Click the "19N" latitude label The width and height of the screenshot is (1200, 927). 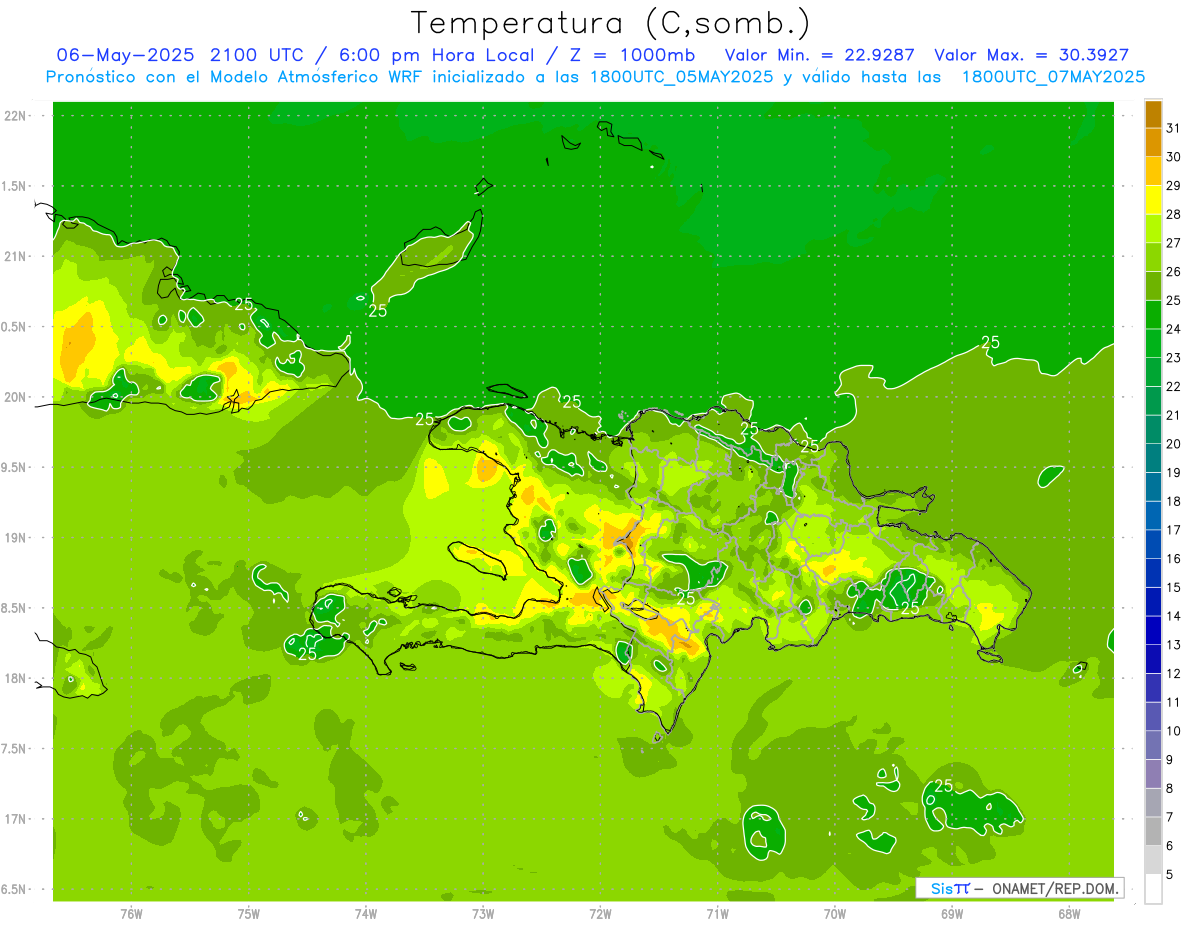(x=16, y=538)
